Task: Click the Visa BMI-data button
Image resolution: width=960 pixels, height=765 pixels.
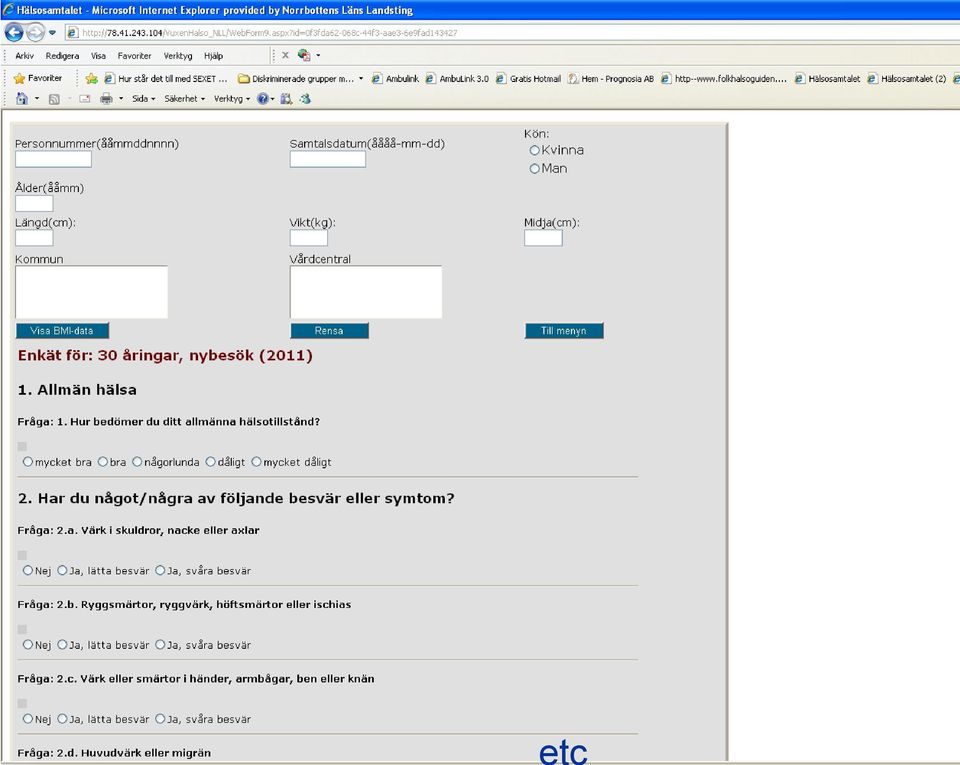Action: click(x=62, y=330)
